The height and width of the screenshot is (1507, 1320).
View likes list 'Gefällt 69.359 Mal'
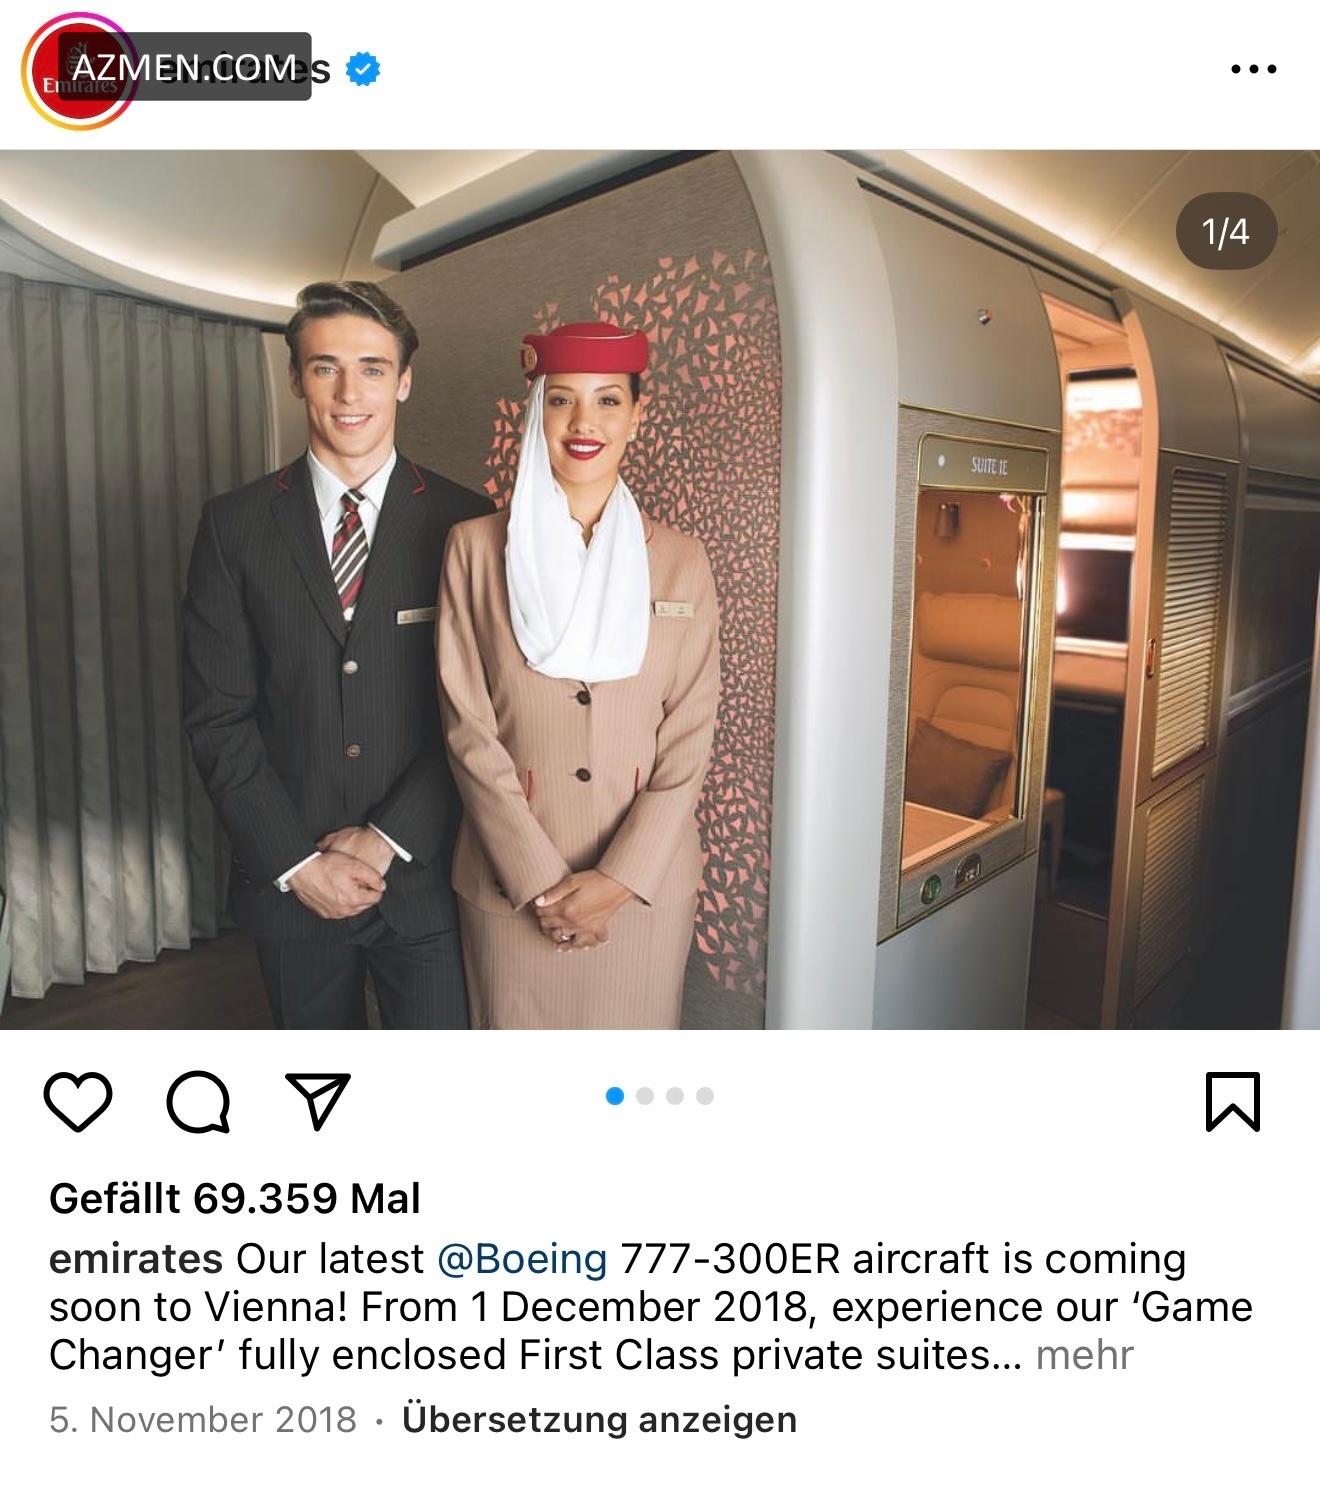tap(235, 1198)
